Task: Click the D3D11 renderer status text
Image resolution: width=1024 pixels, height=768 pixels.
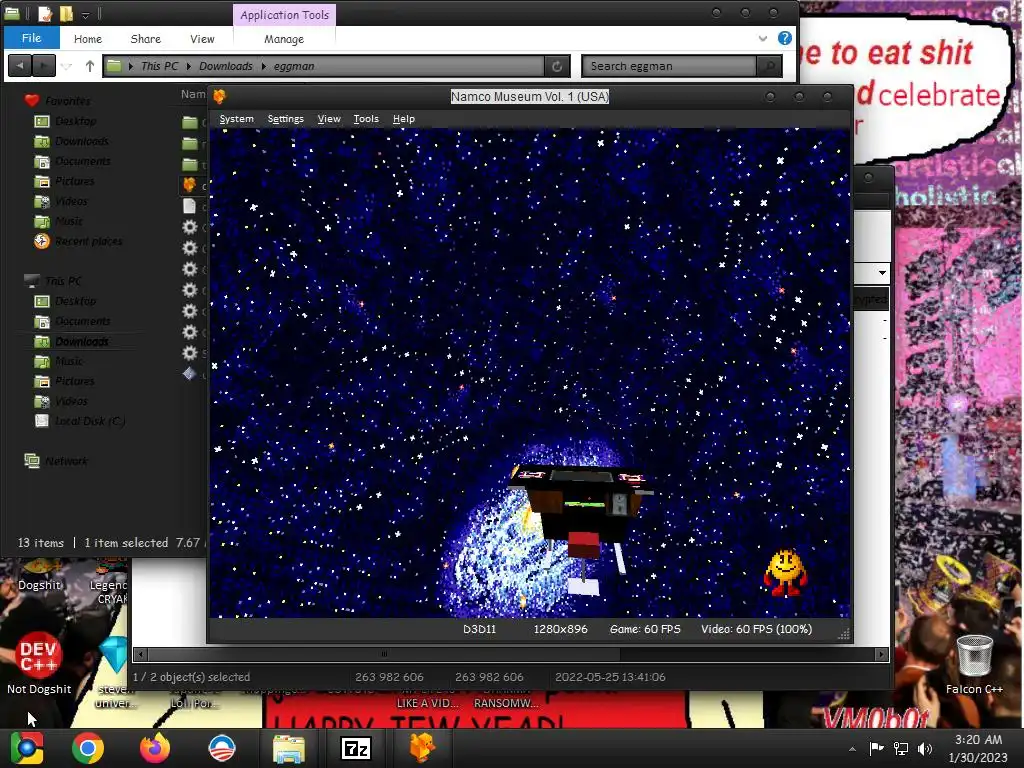Action: [x=479, y=630]
